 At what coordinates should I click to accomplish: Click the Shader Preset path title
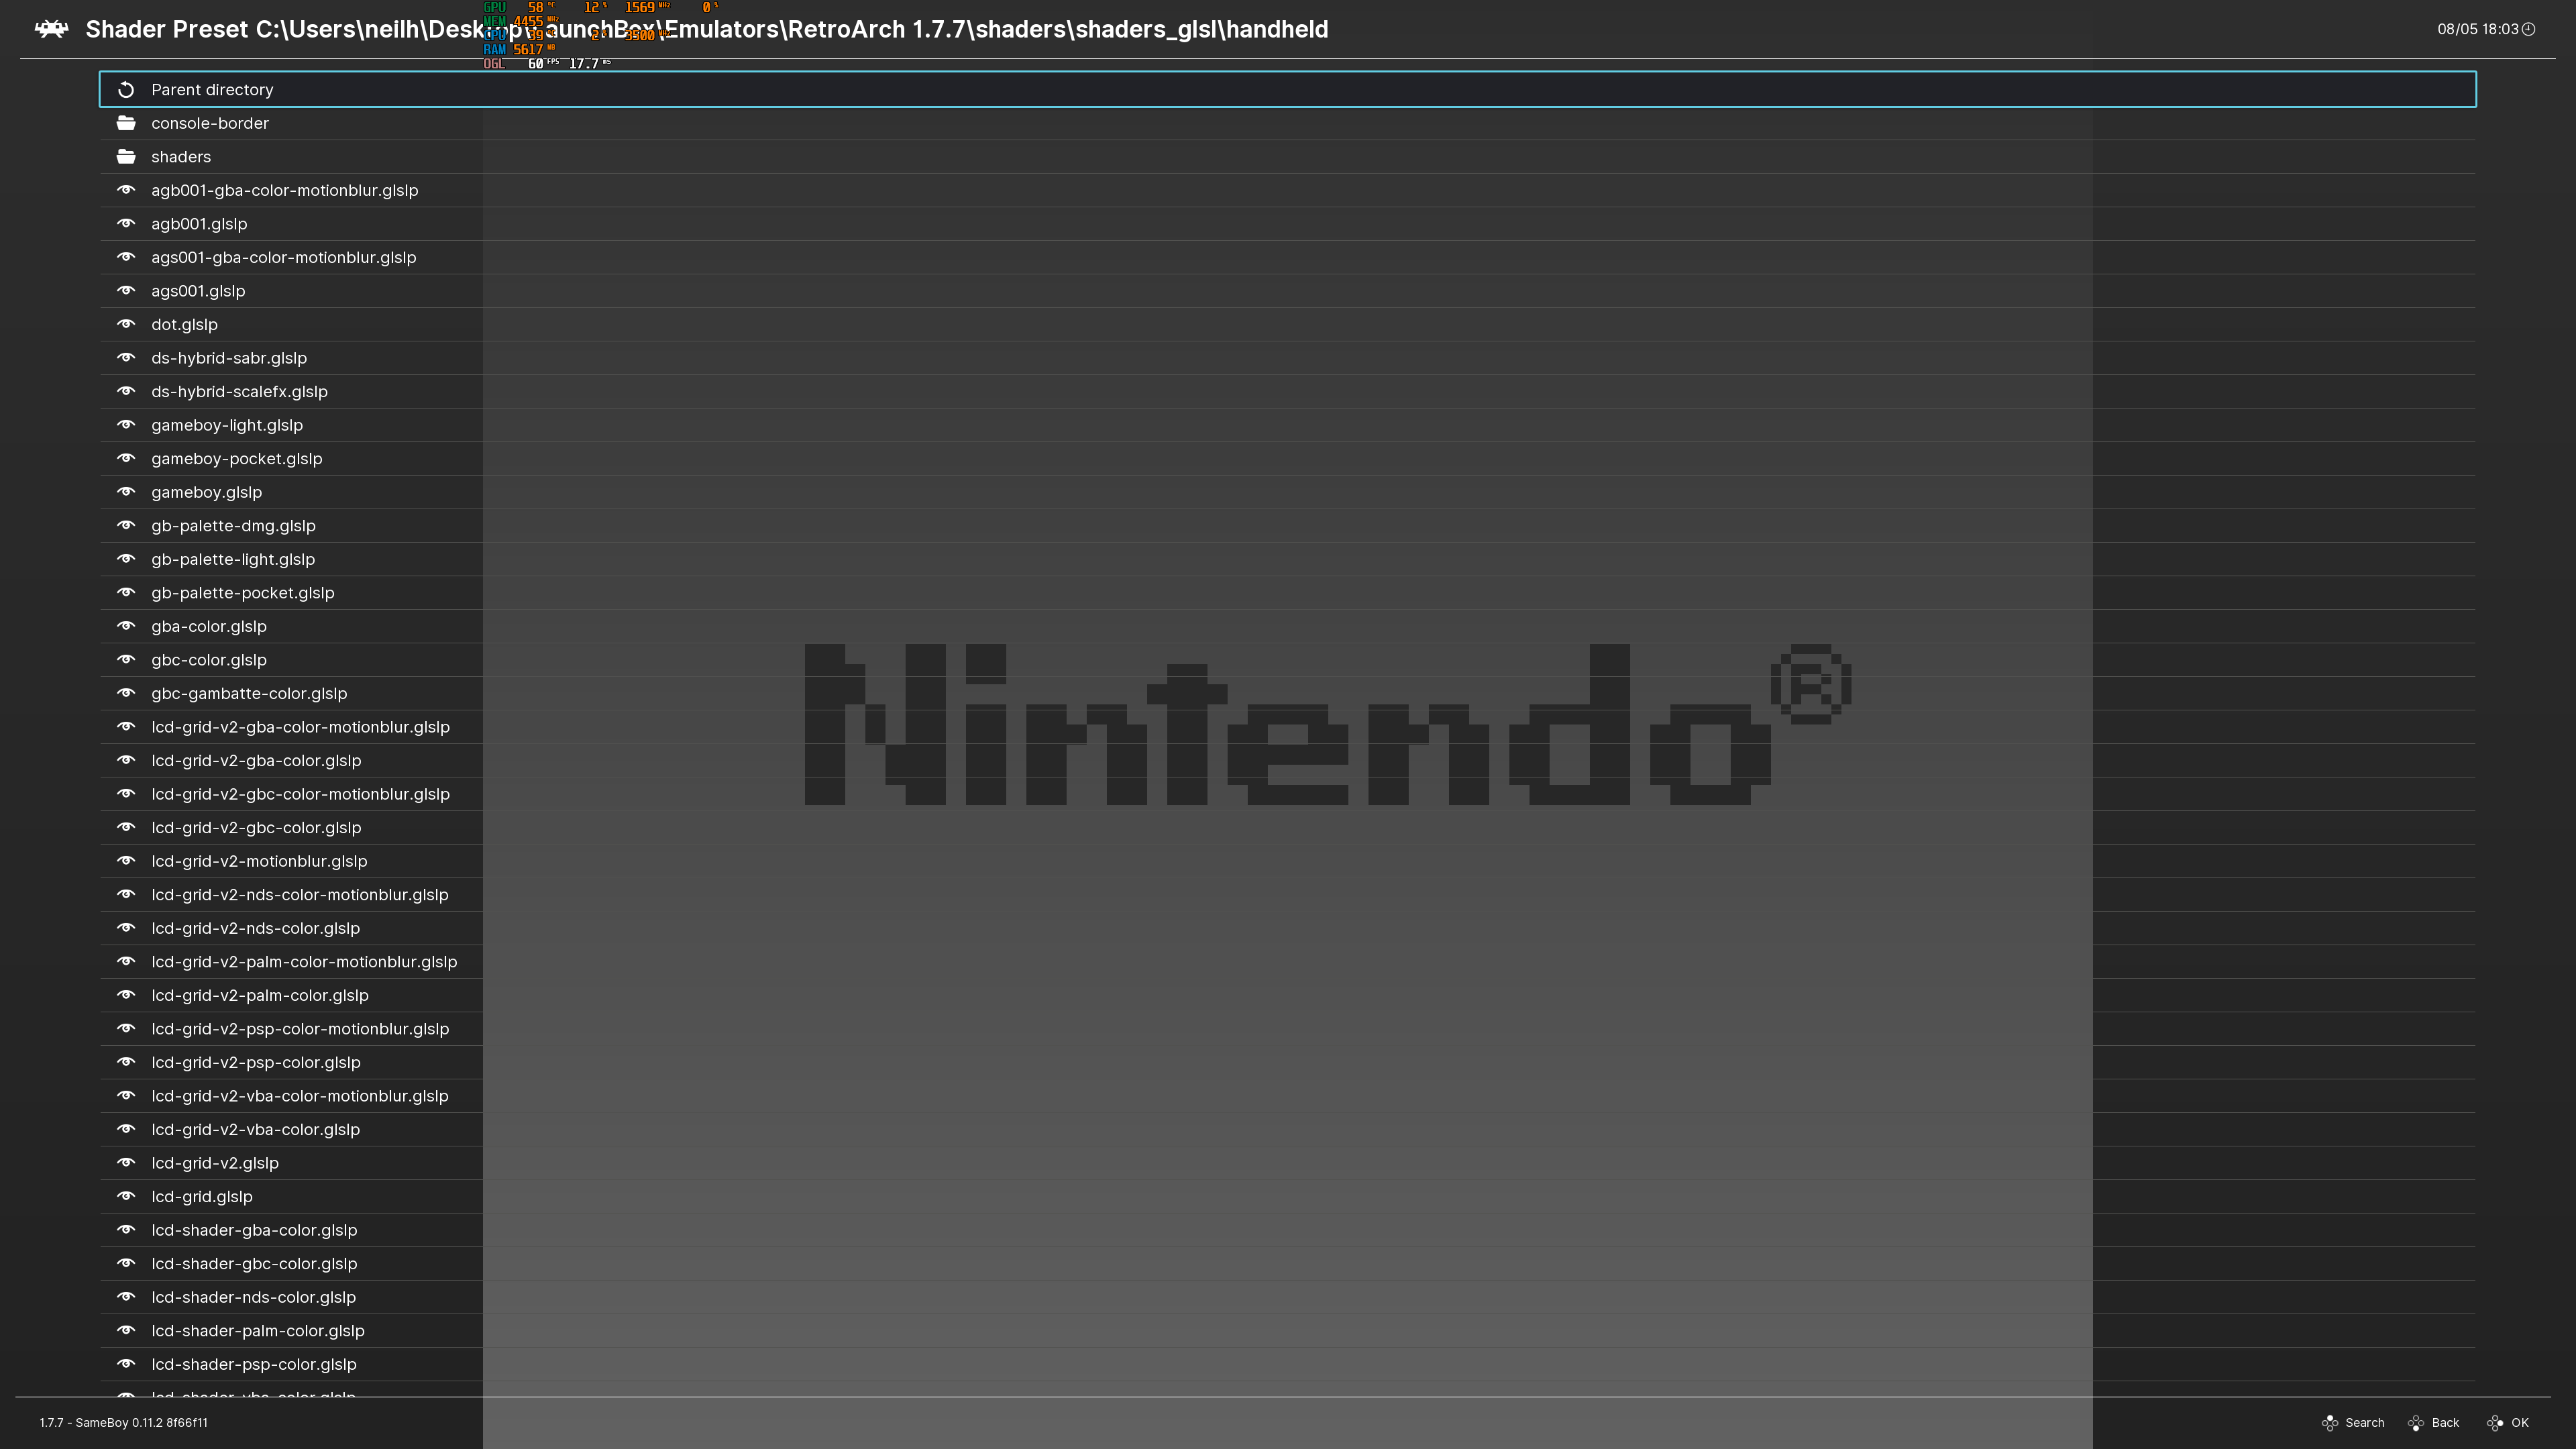click(x=707, y=29)
